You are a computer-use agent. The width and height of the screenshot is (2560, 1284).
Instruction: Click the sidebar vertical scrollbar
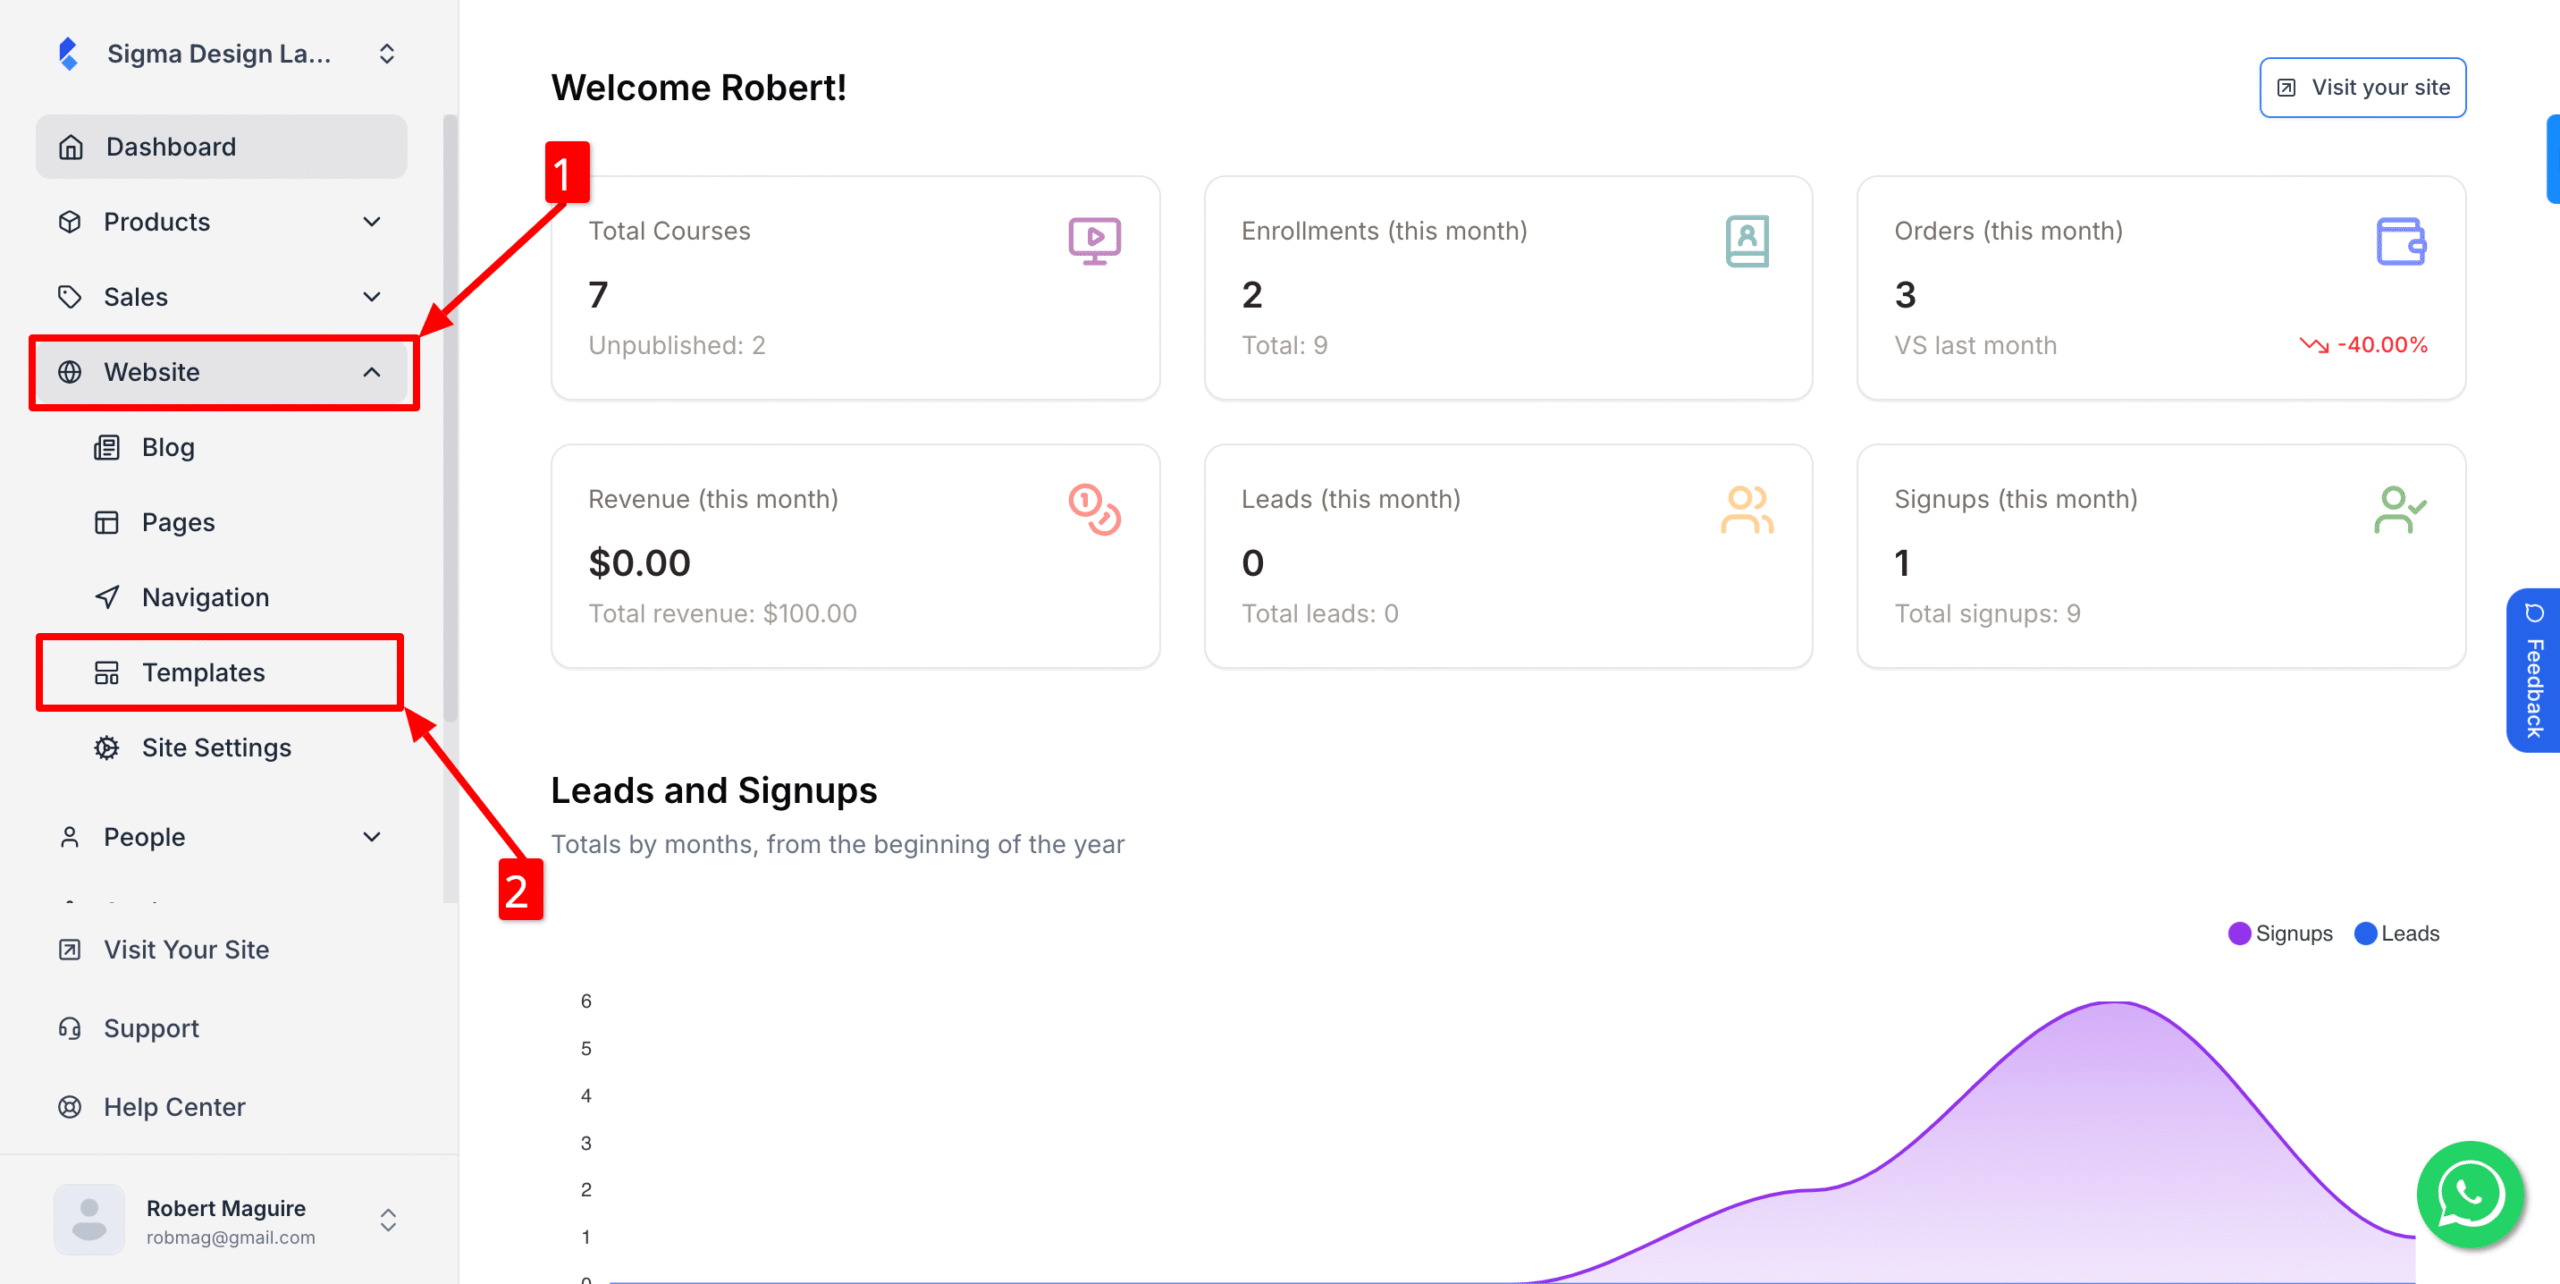coord(451,418)
